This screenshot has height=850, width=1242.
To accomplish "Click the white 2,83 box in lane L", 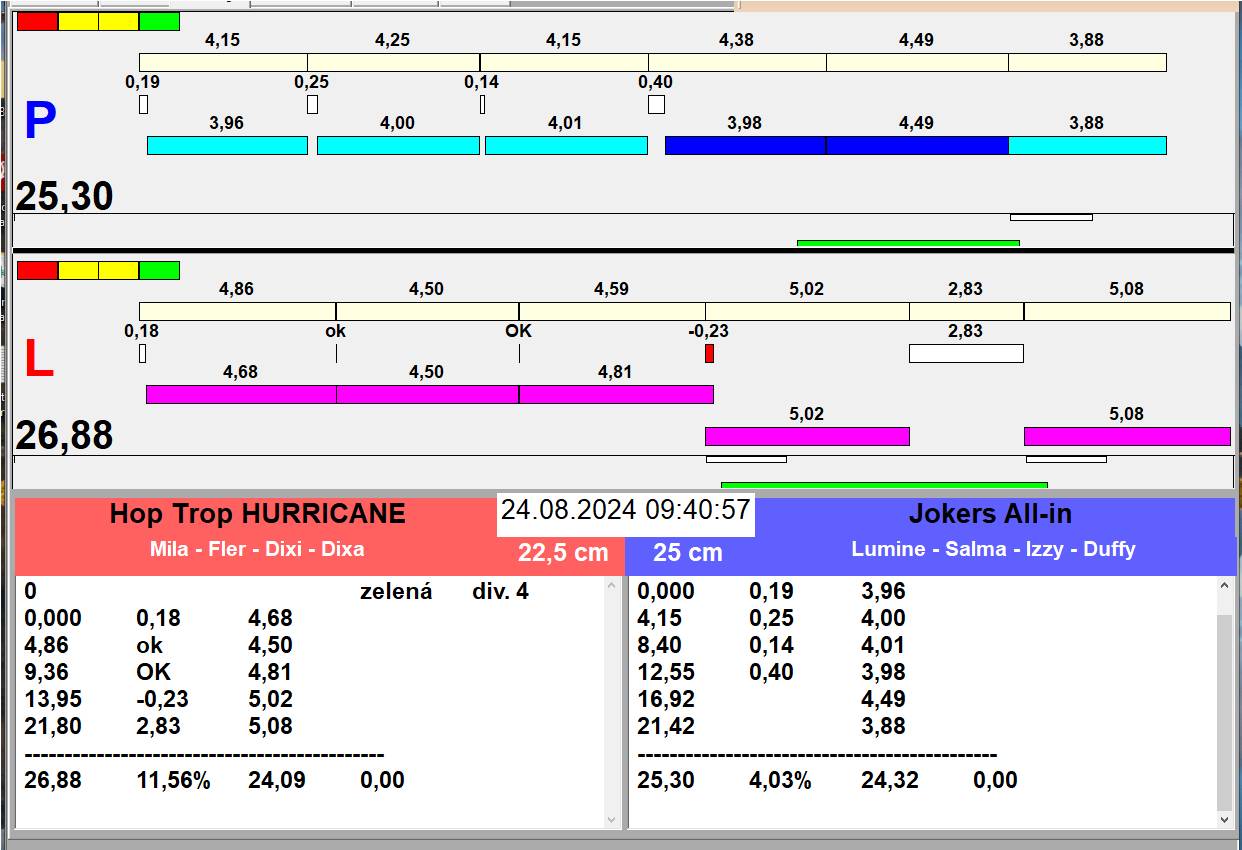I will (x=965, y=353).
